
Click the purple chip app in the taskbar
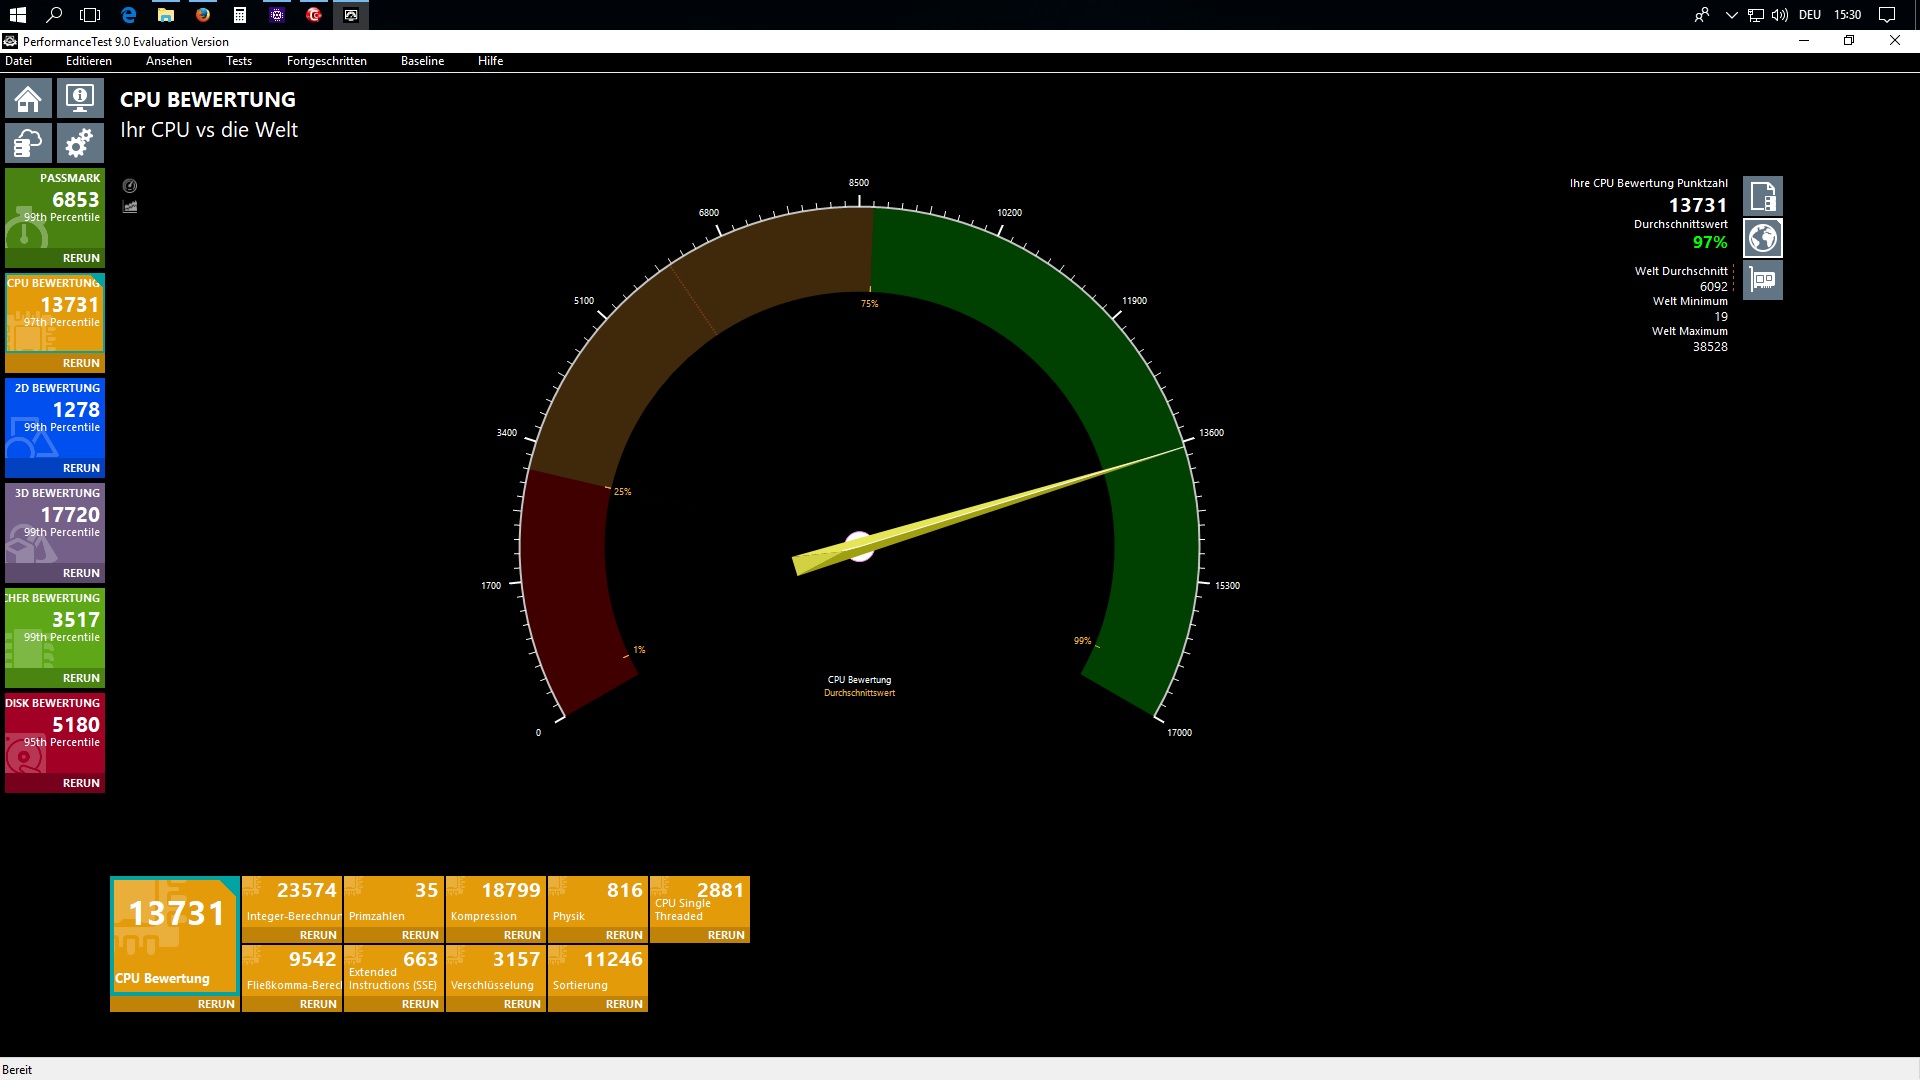pyautogui.click(x=277, y=15)
